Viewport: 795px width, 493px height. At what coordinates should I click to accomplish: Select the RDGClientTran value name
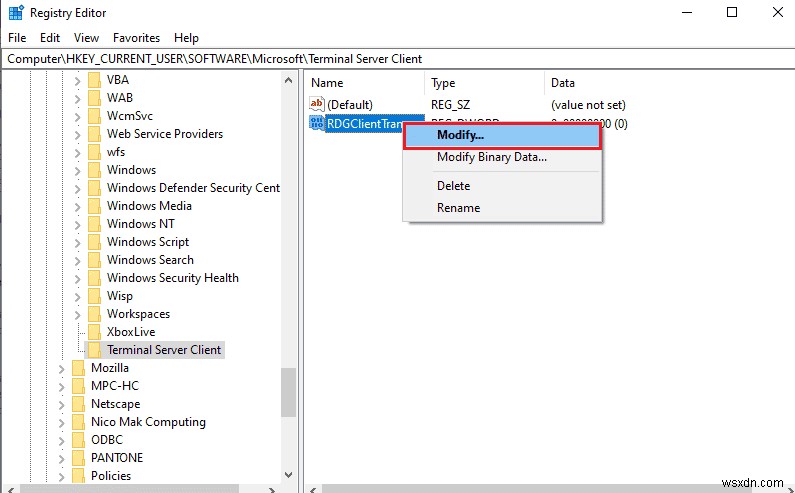pos(365,123)
